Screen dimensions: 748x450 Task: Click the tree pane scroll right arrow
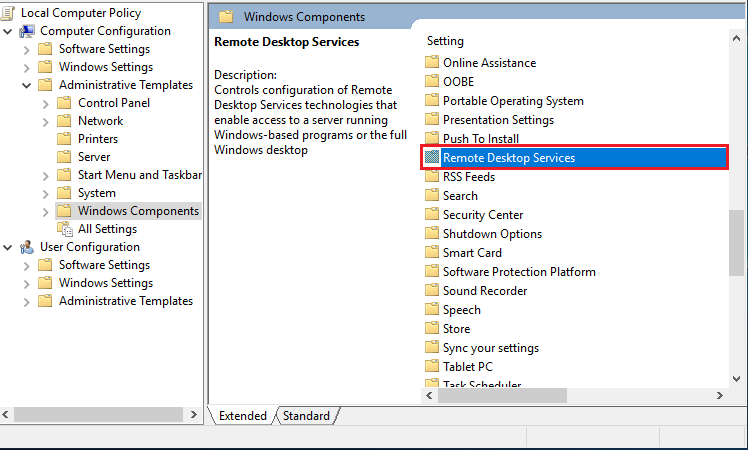(x=193, y=415)
